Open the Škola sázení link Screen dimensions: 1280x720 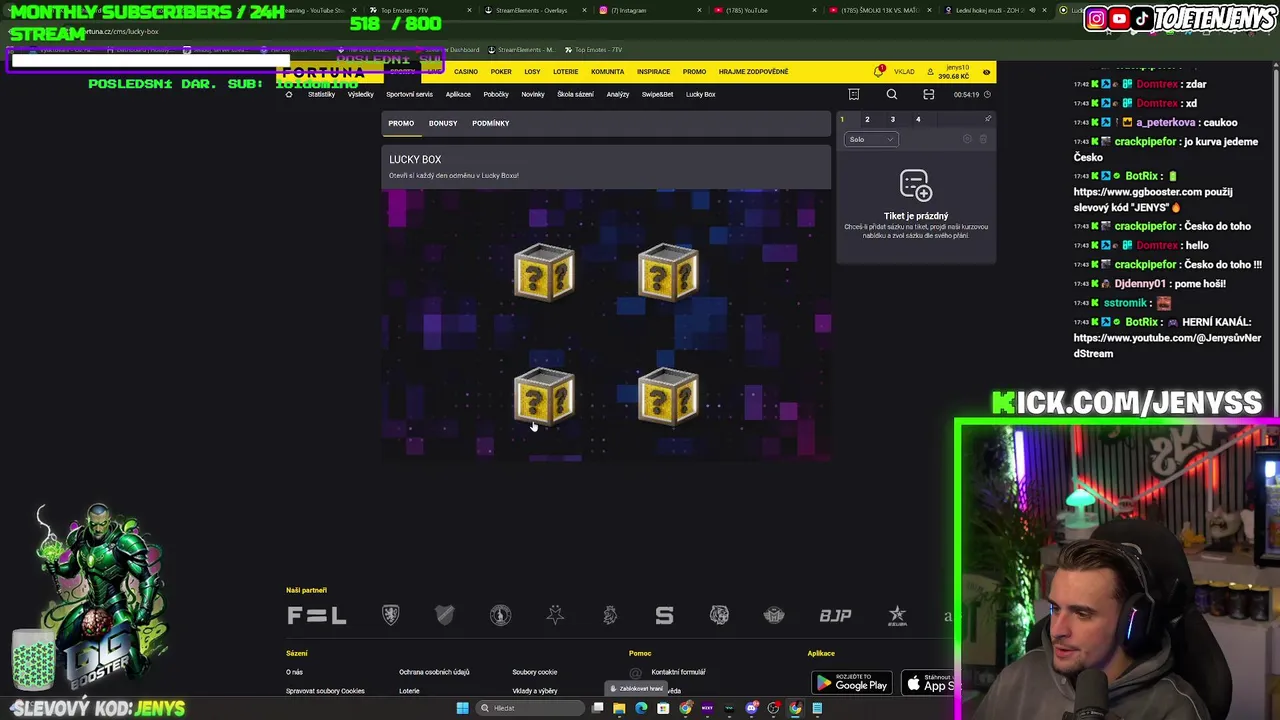coord(575,94)
